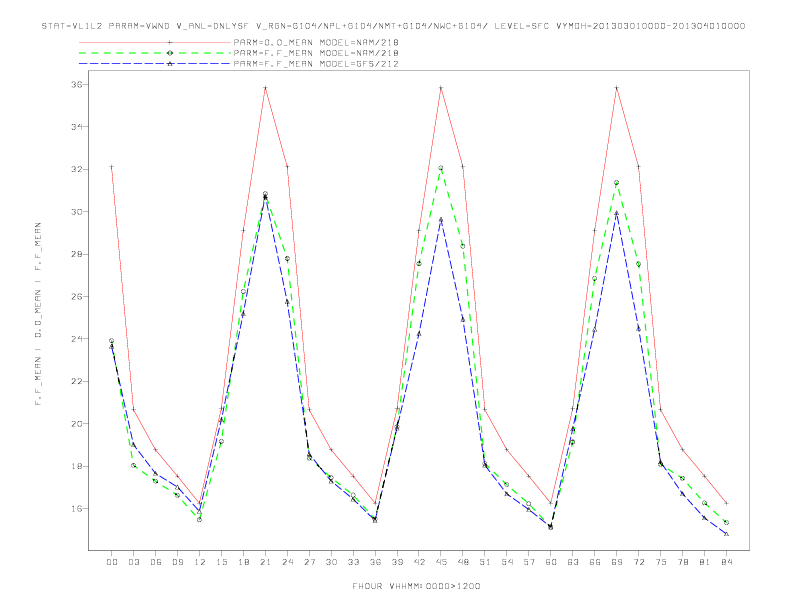
Task: Select legend entry PARM=F.F_MEAN MODEL=GFS/212
Action: pyautogui.click(x=316, y=64)
